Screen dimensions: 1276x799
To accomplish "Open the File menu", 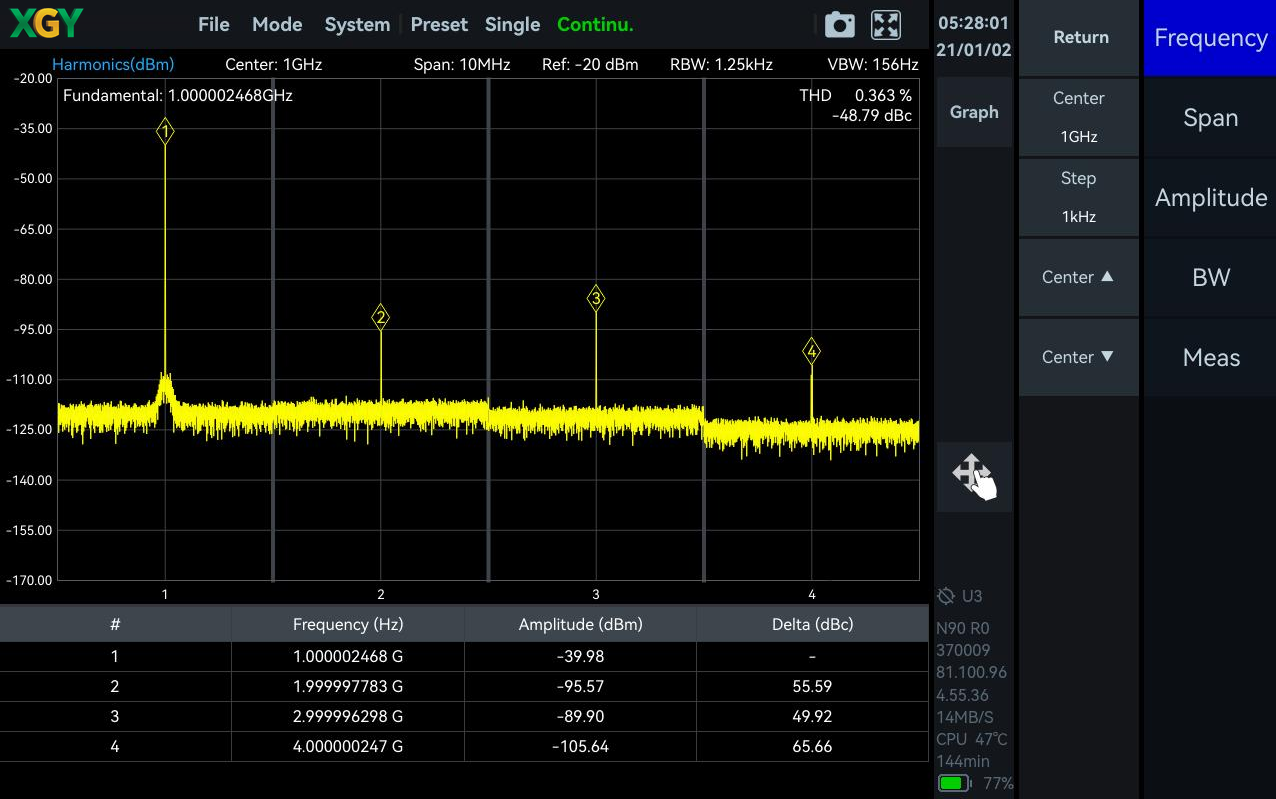I will click(214, 25).
